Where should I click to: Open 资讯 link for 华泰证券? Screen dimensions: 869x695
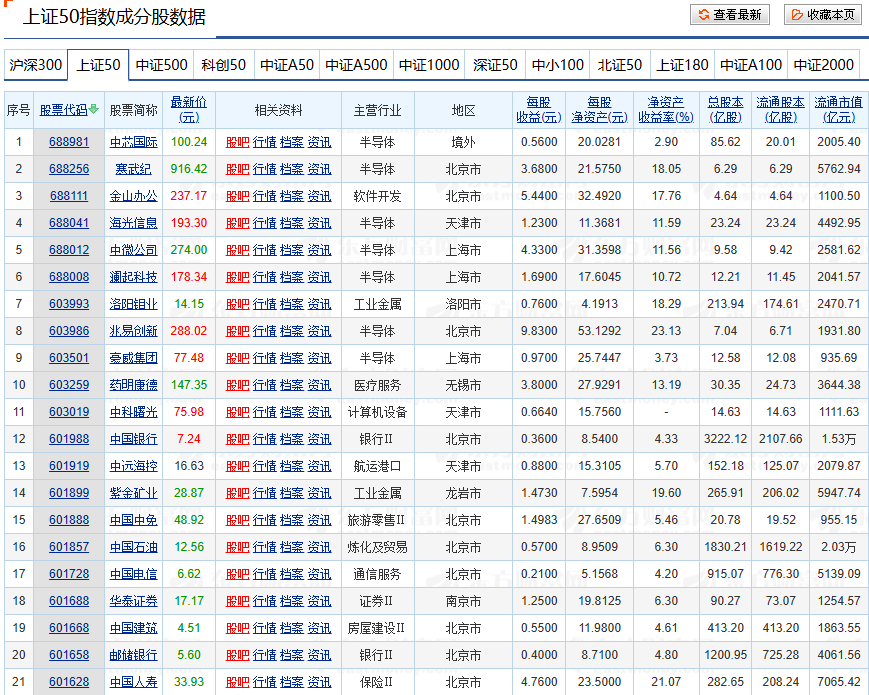click(319, 601)
